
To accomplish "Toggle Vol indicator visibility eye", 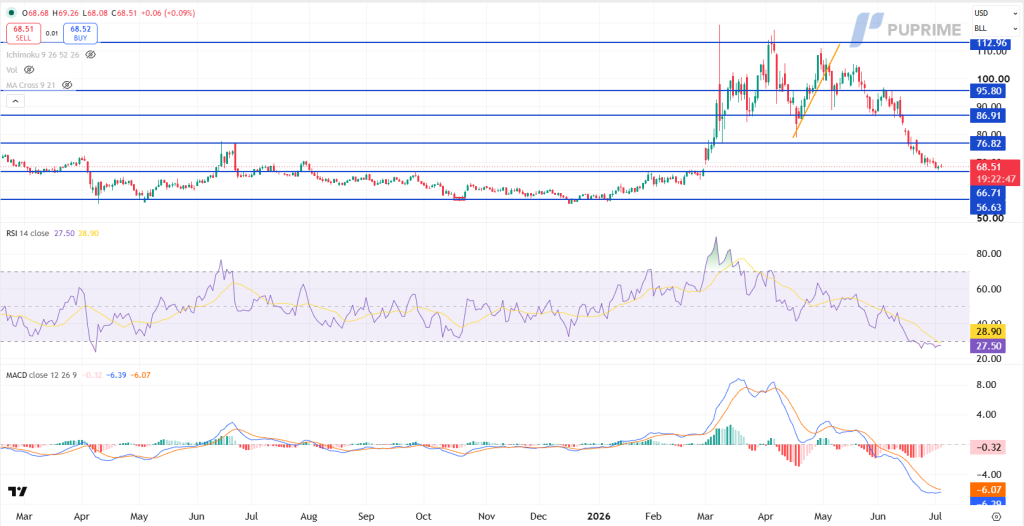I will click(29, 69).
